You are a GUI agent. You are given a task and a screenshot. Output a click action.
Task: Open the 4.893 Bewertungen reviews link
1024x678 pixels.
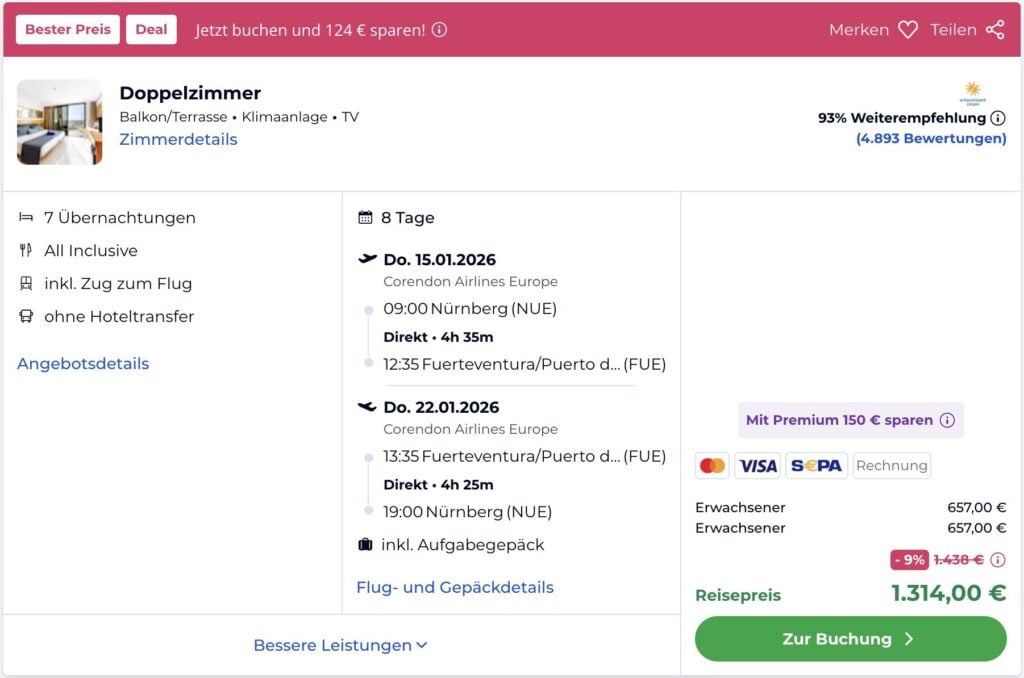pos(931,138)
